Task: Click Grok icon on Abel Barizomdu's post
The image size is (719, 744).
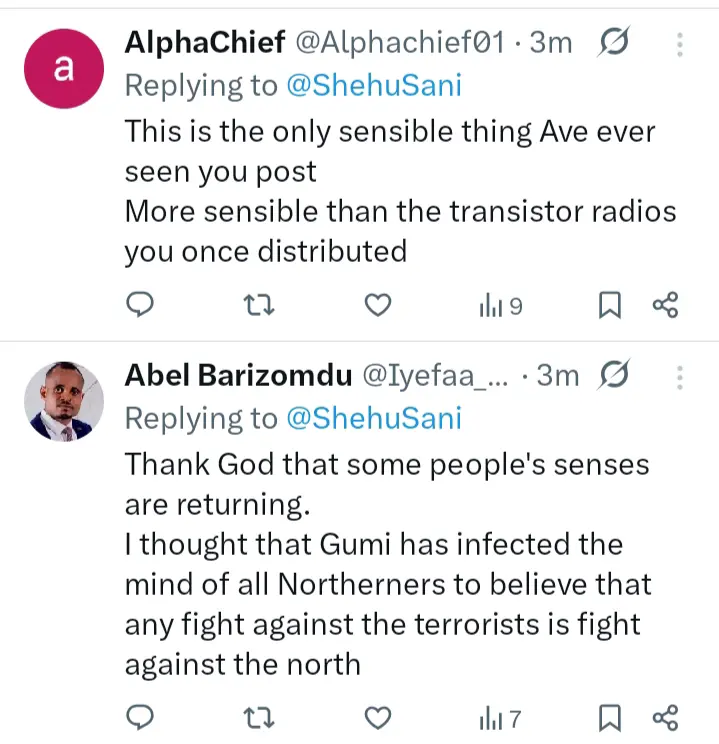Action: click(614, 376)
